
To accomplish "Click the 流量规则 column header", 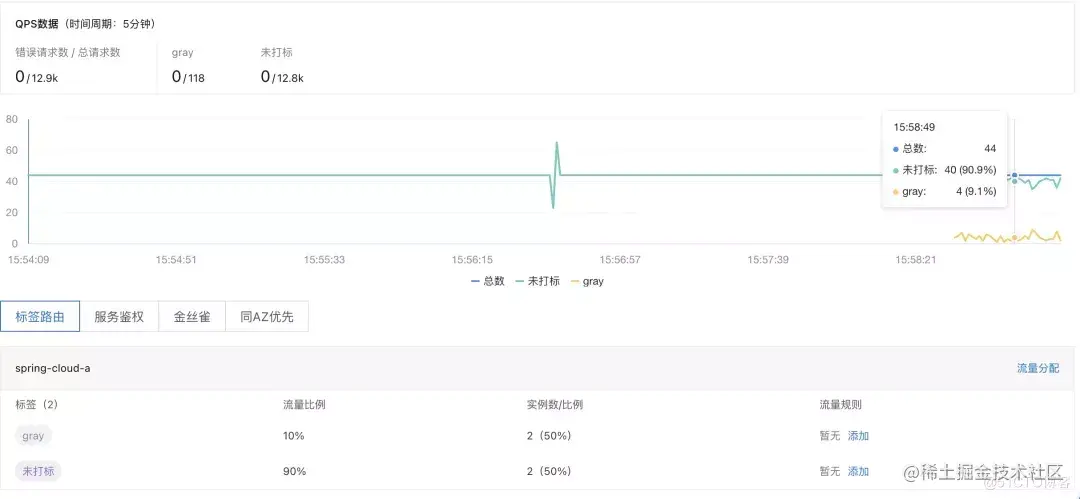I will pos(840,404).
